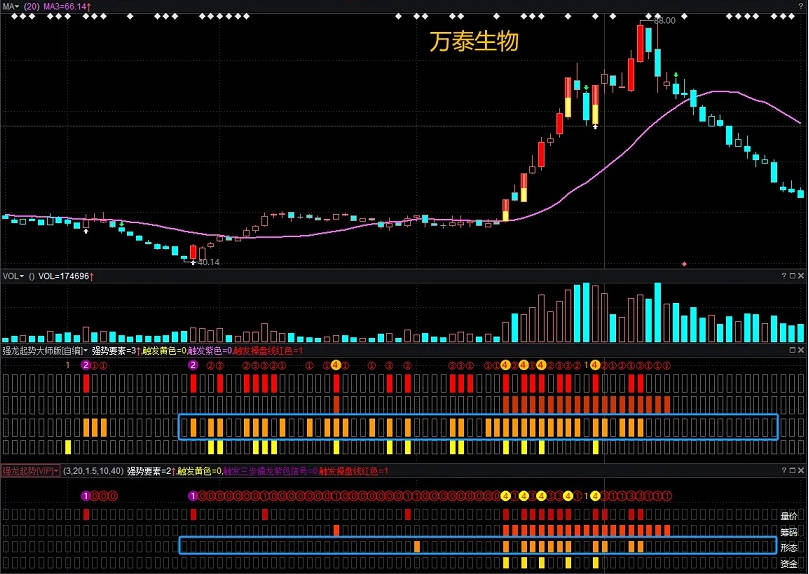Click the 强势要素=2 readout
Image resolution: width=809 pixels, height=574 pixels.
(151, 471)
